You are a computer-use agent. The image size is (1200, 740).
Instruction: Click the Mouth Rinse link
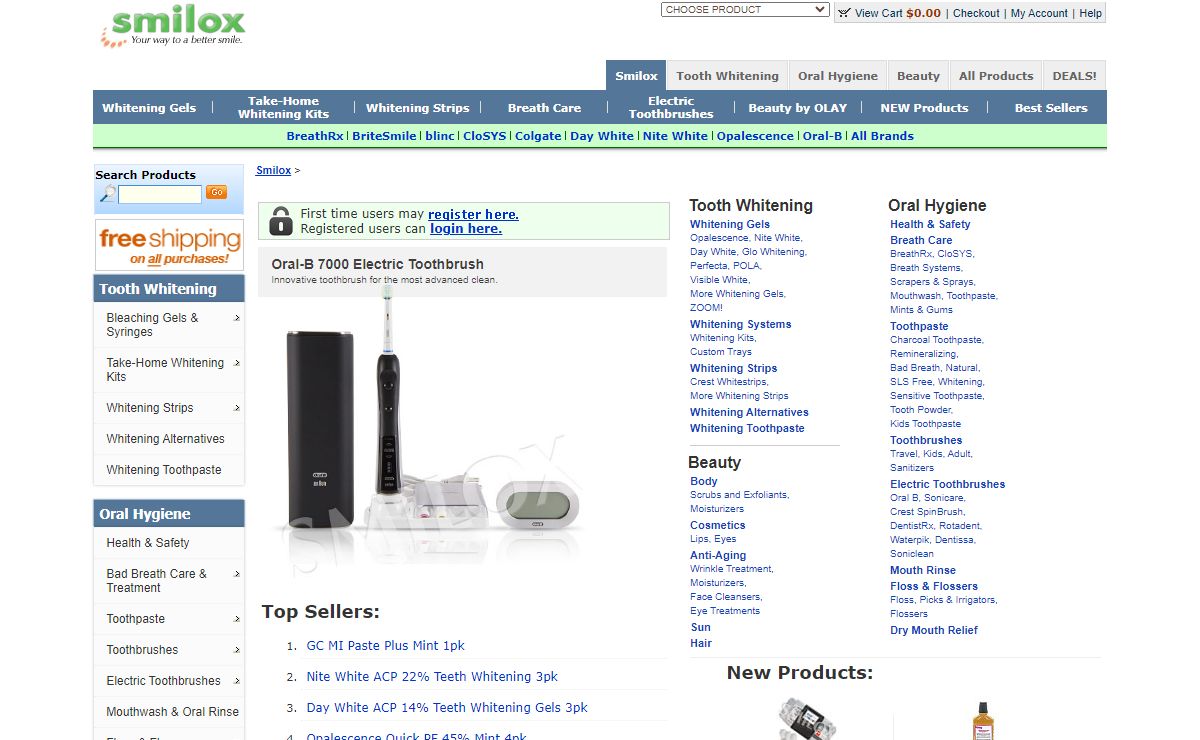pyautogui.click(x=923, y=570)
